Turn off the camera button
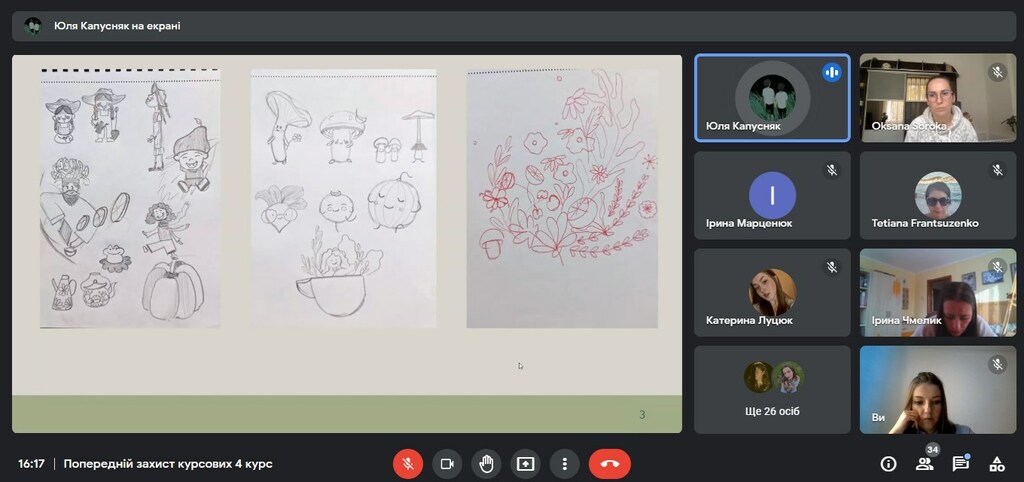Image resolution: width=1024 pixels, height=482 pixels. 447,464
